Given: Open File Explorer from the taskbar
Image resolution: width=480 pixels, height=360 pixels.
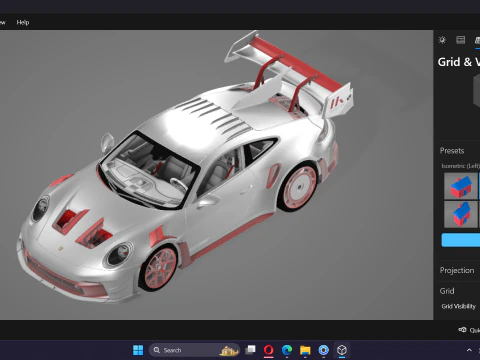Looking at the screenshot, I should point(305,350).
